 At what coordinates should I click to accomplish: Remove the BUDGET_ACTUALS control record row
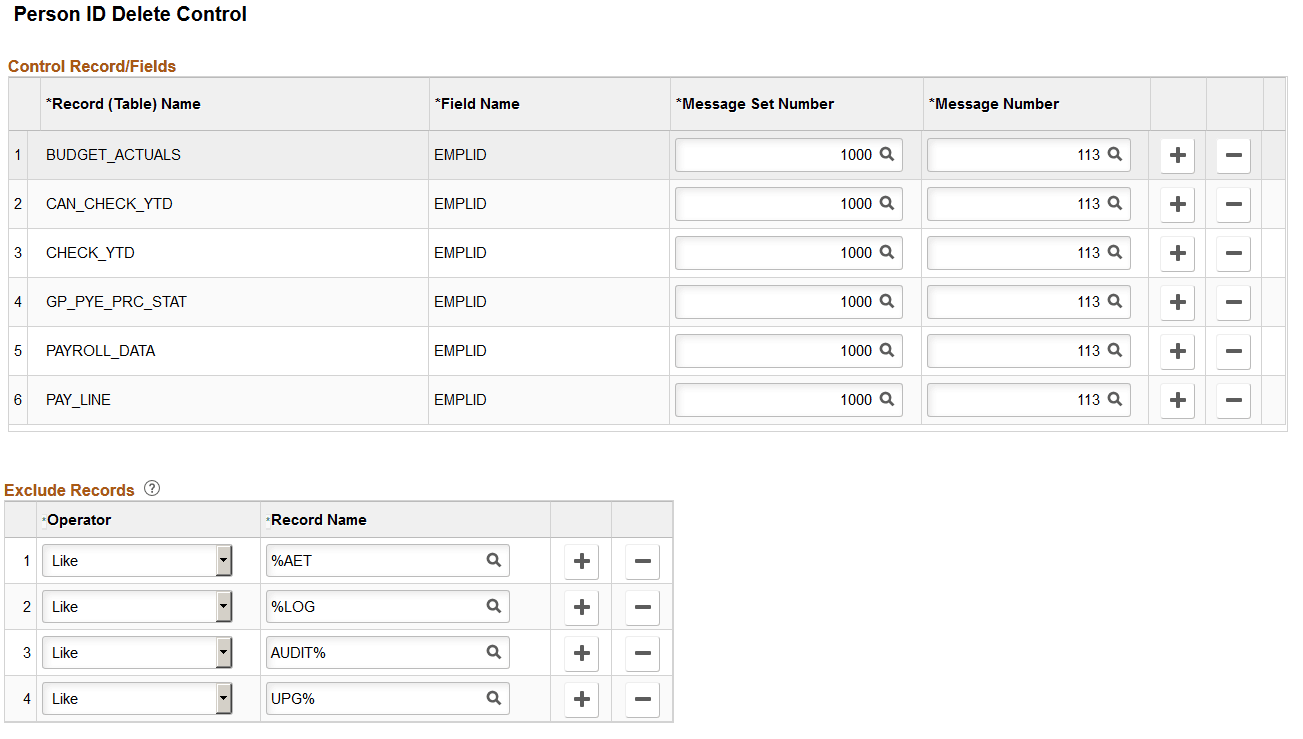[x=1233, y=155]
